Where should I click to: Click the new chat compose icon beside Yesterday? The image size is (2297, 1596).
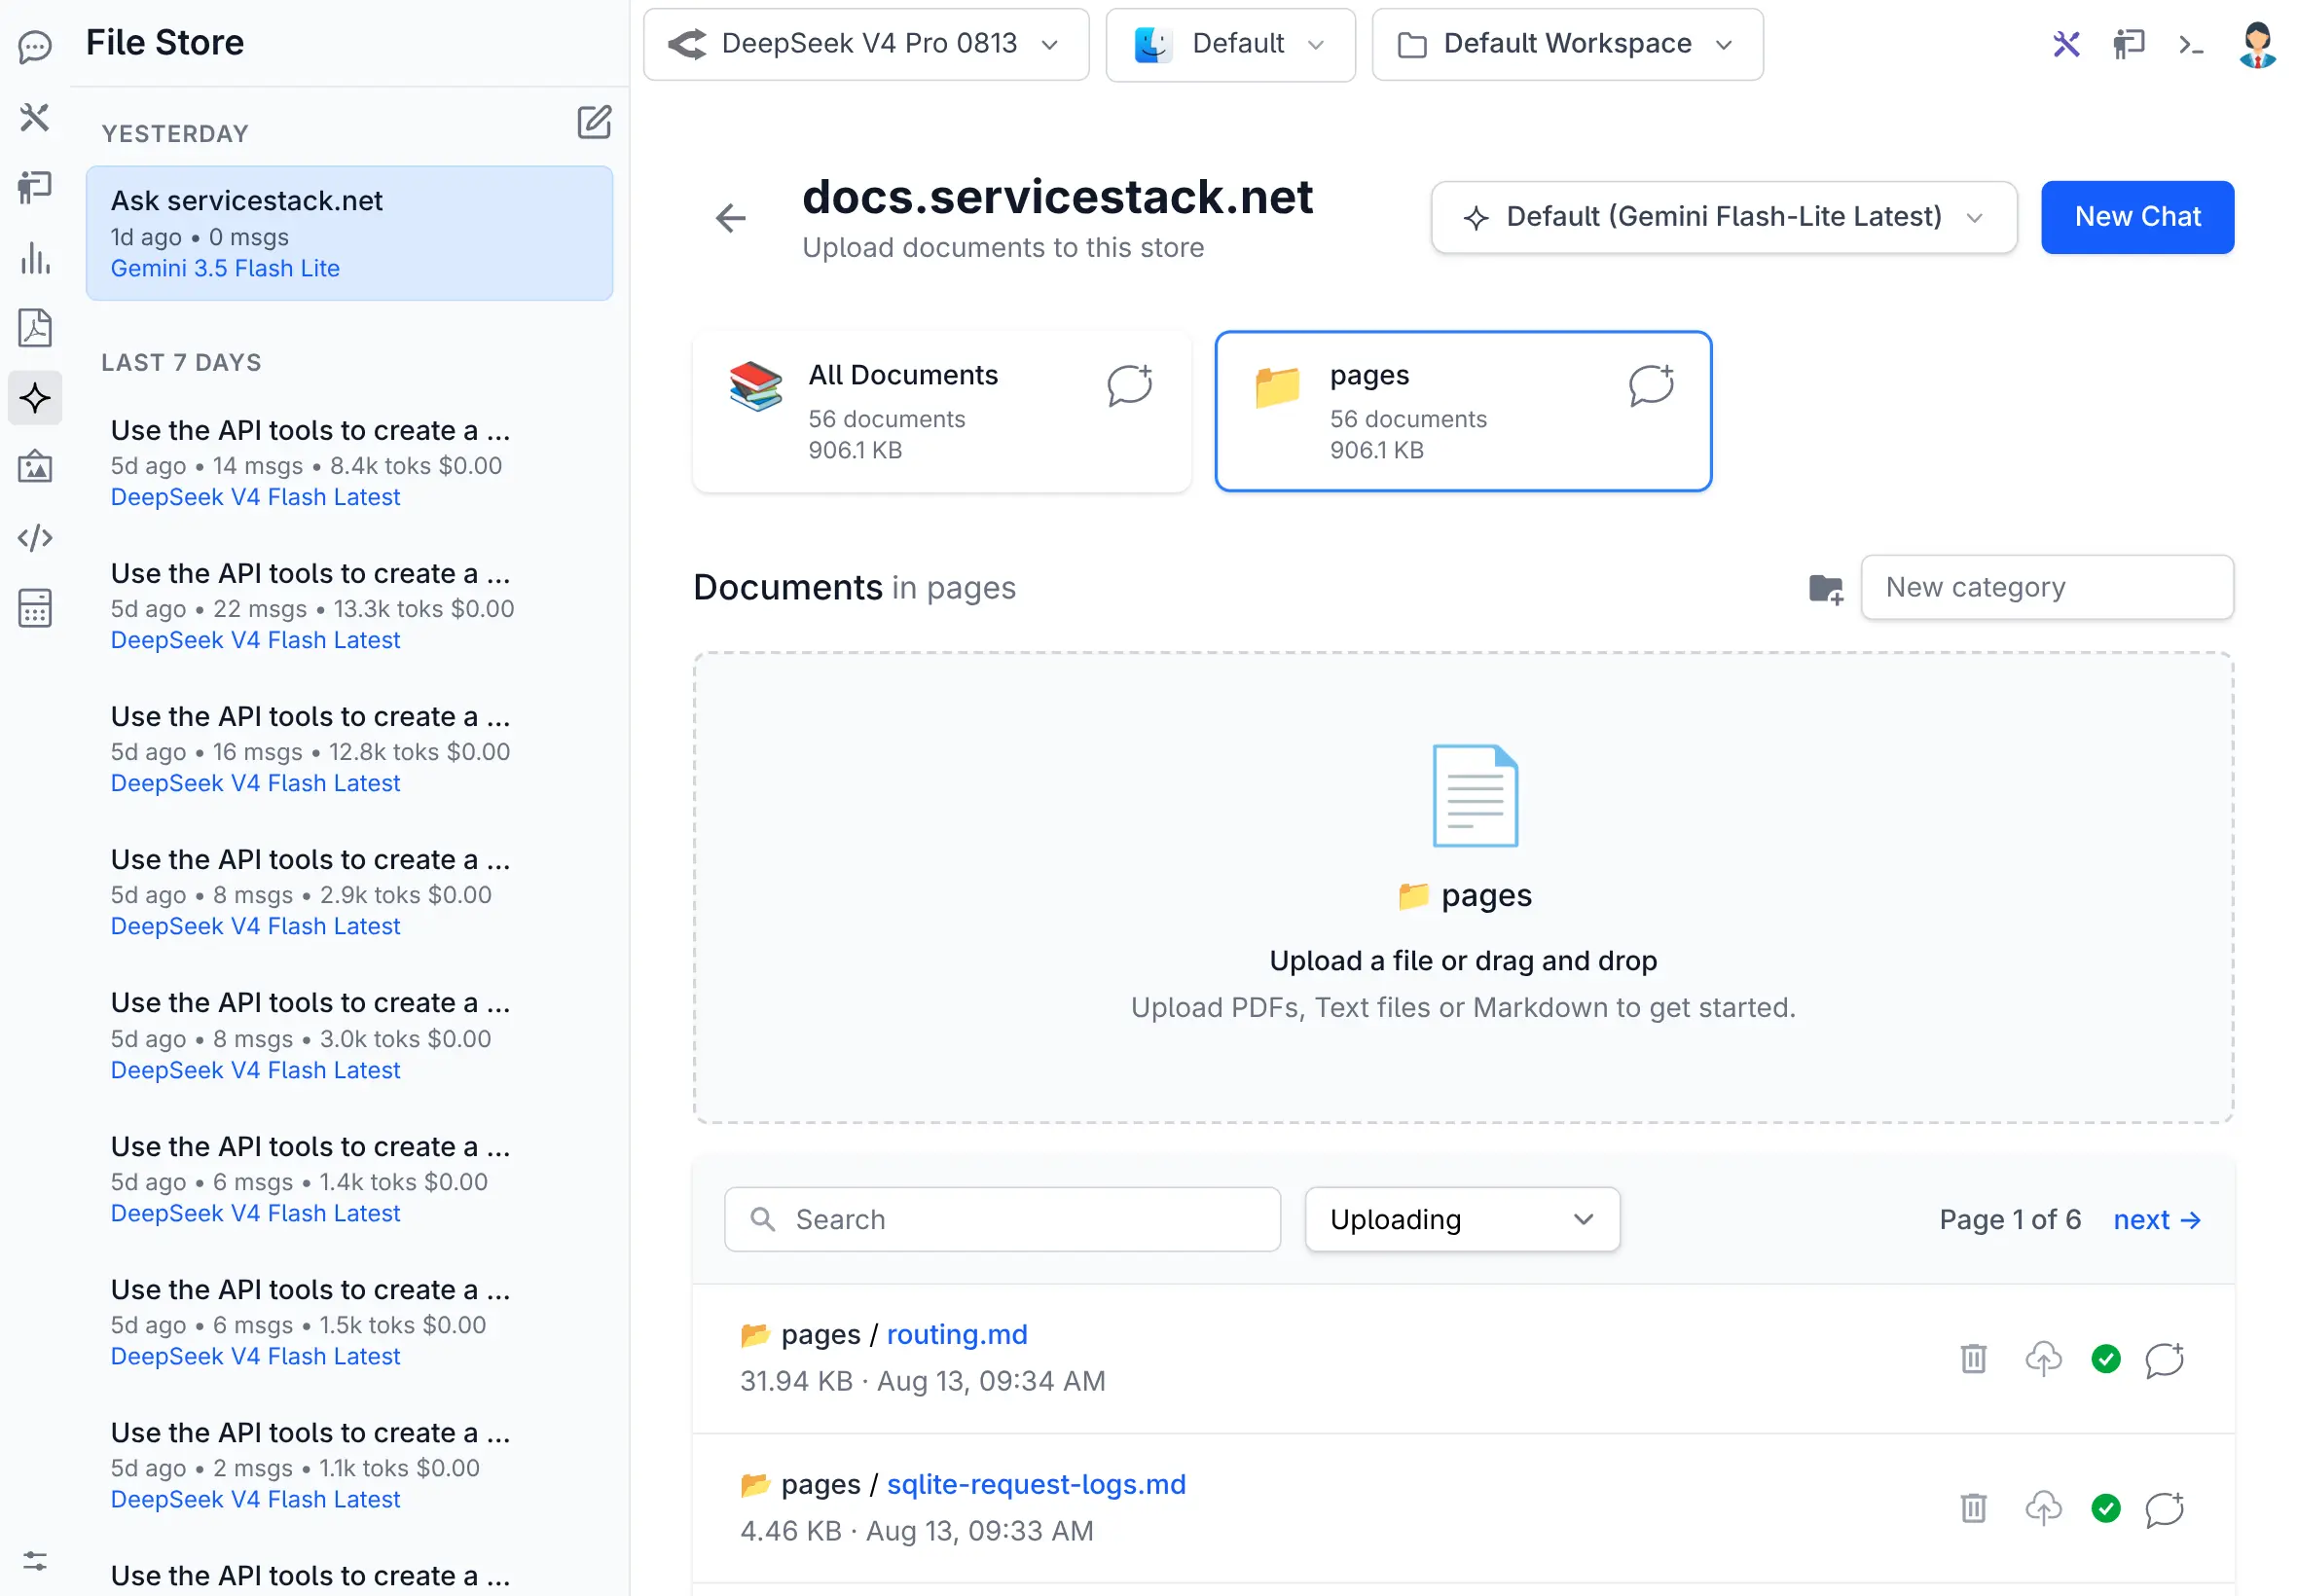[x=594, y=122]
